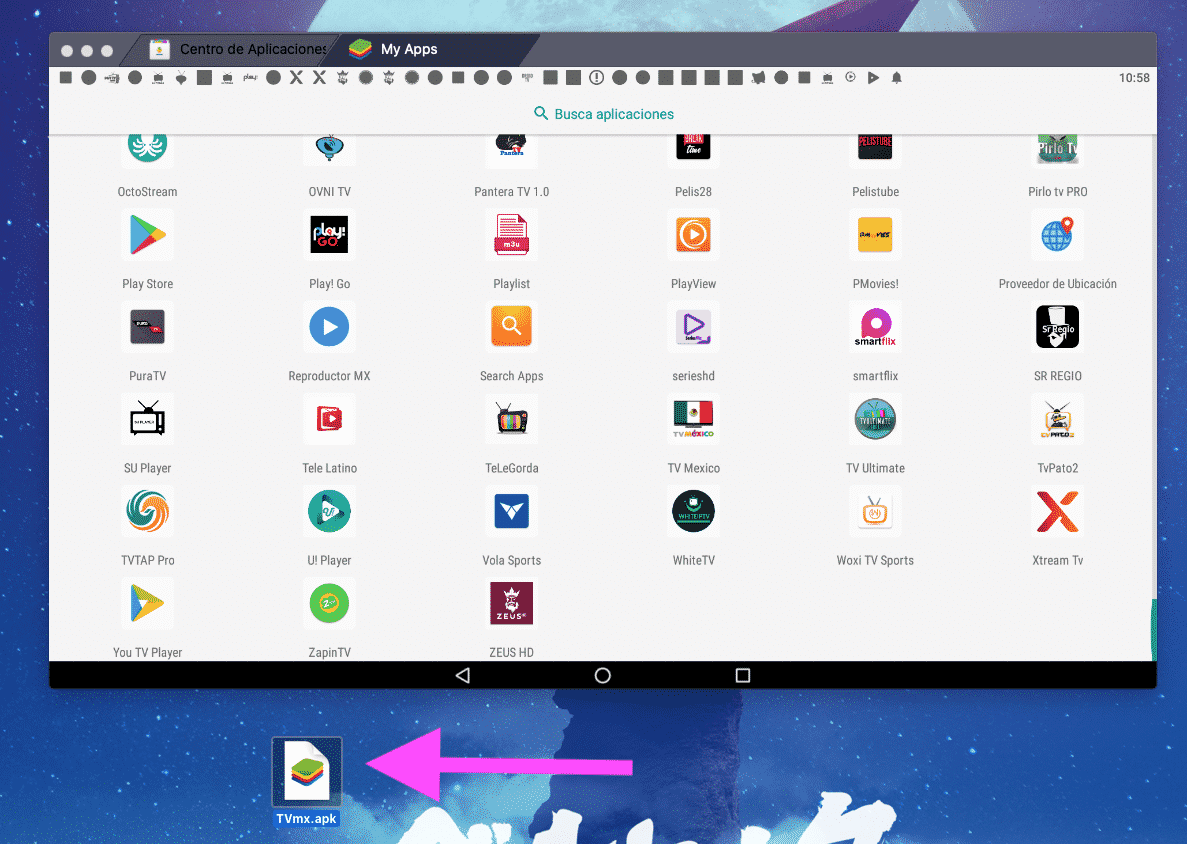
Task: Launch the smartflix app
Action: (875, 327)
